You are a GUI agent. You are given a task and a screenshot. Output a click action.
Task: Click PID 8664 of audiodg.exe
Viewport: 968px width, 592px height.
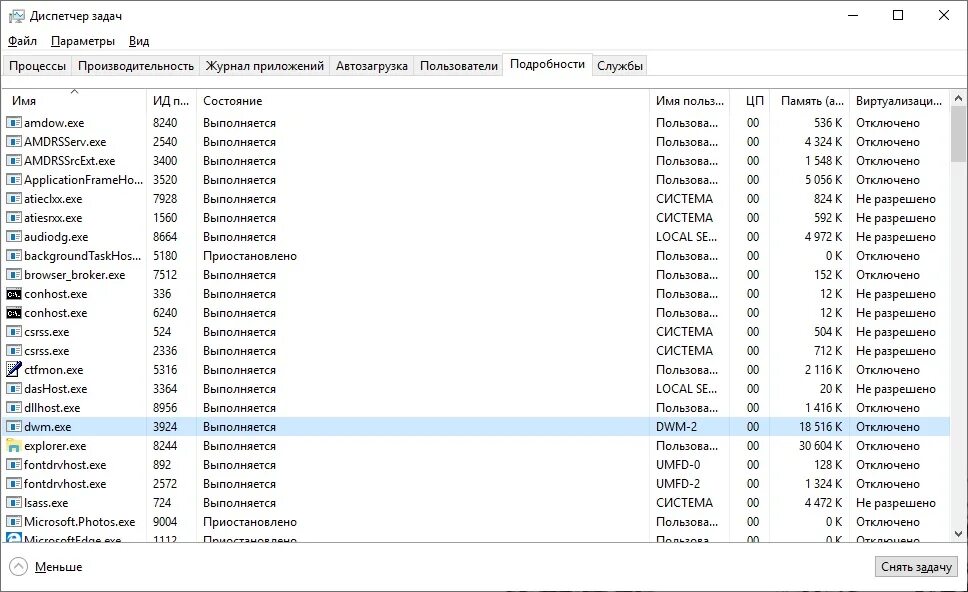coord(165,237)
